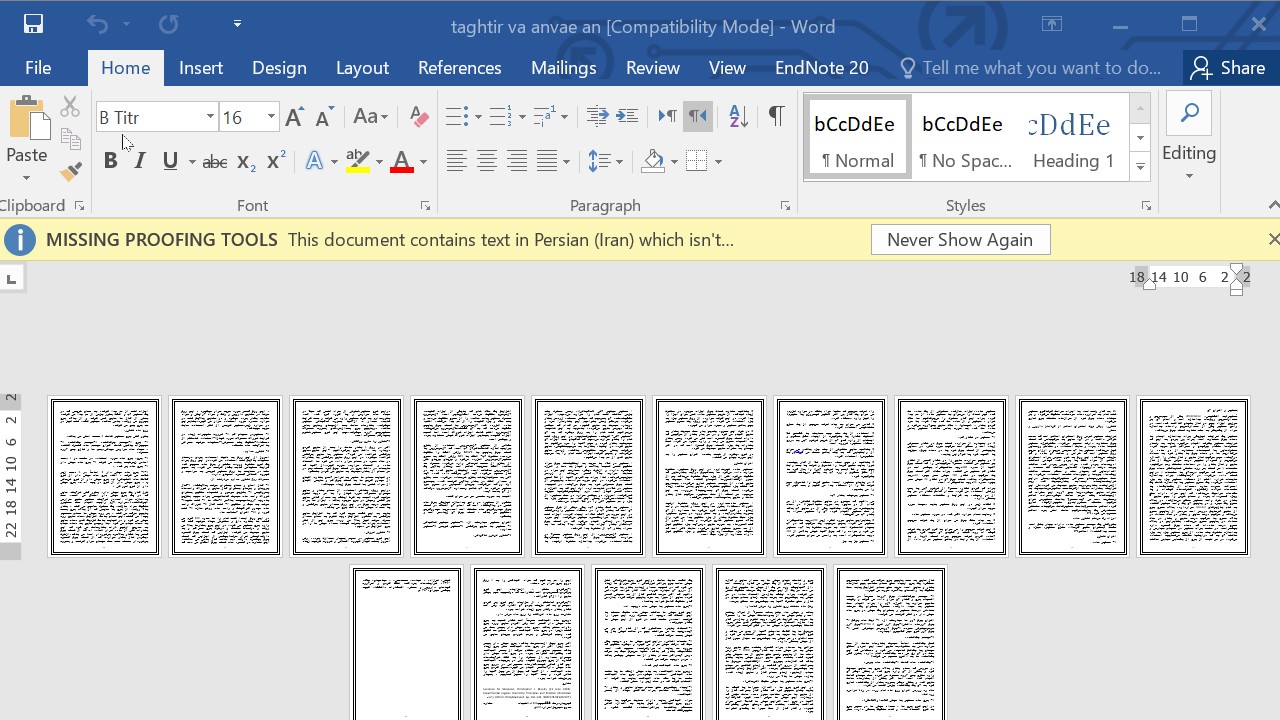Image resolution: width=1280 pixels, height=720 pixels.
Task: Click the Share button
Action: point(1228,68)
